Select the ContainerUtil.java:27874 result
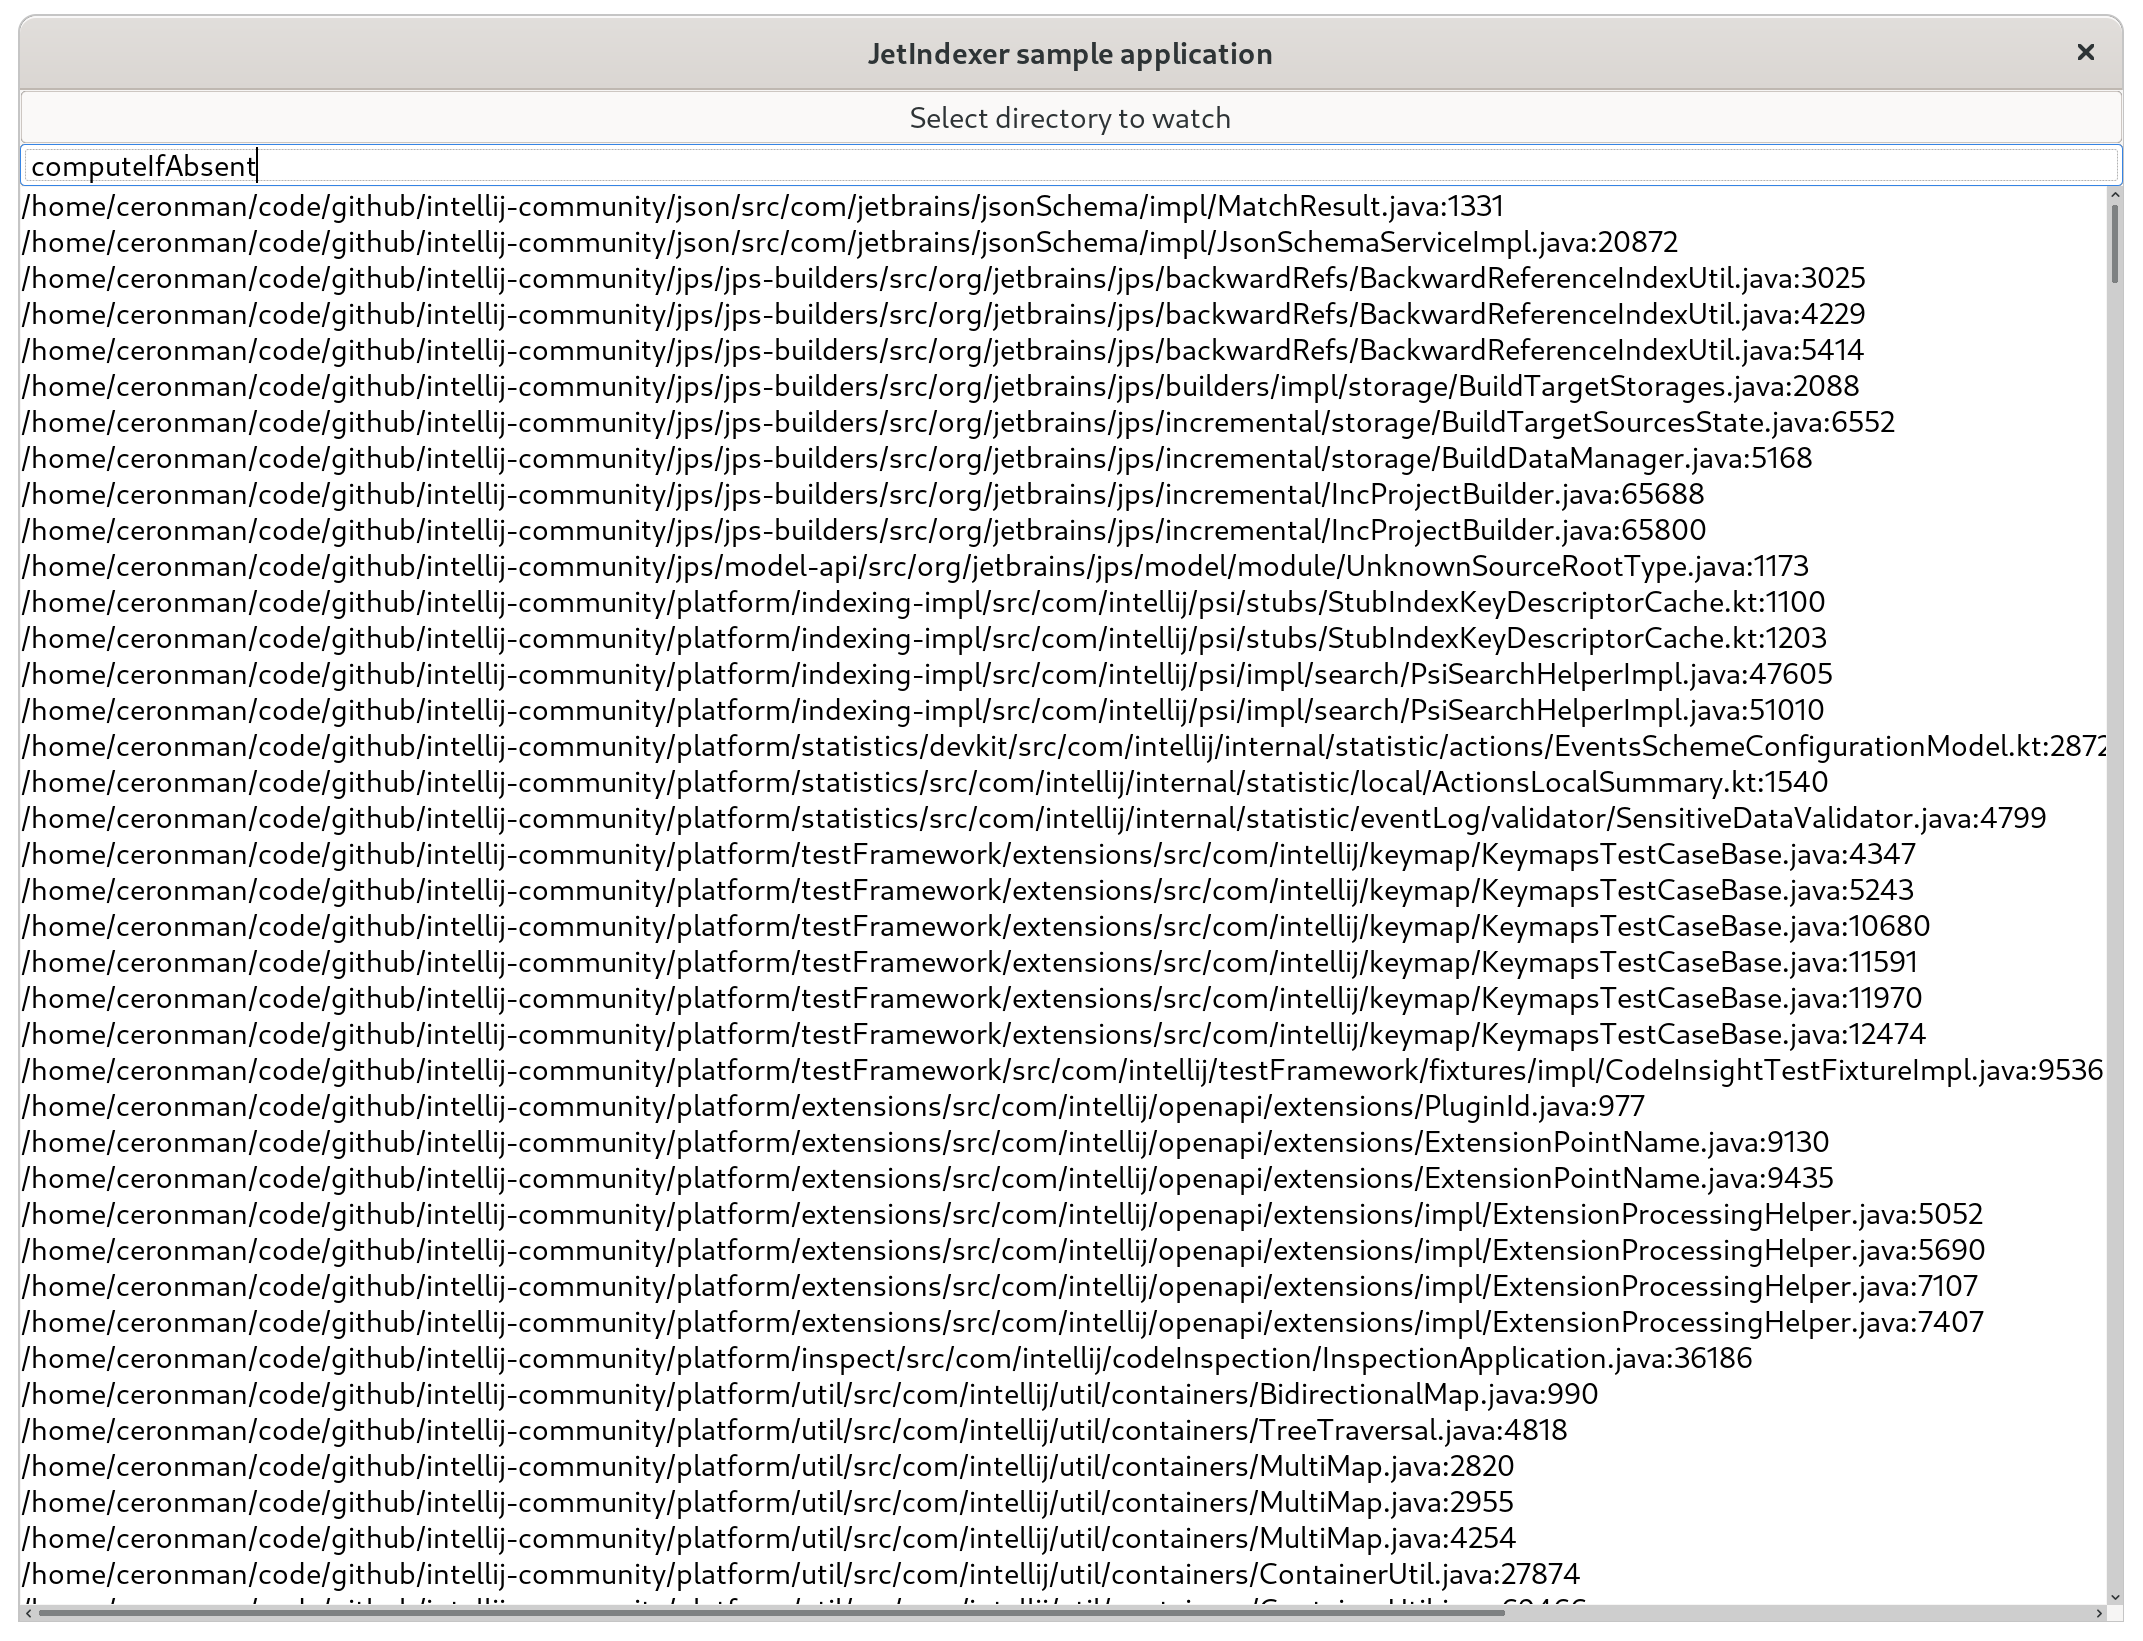2143x1641 pixels. tap(800, 1575)
